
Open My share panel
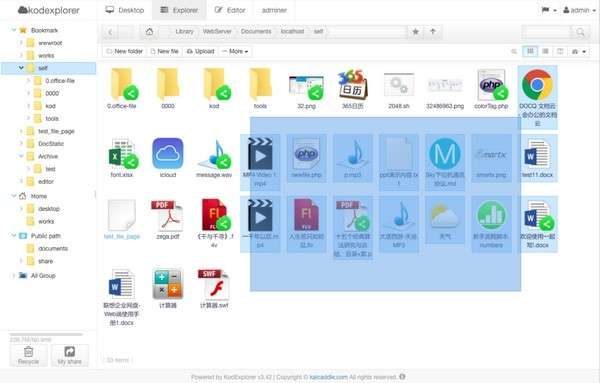[x=70, y=355]
